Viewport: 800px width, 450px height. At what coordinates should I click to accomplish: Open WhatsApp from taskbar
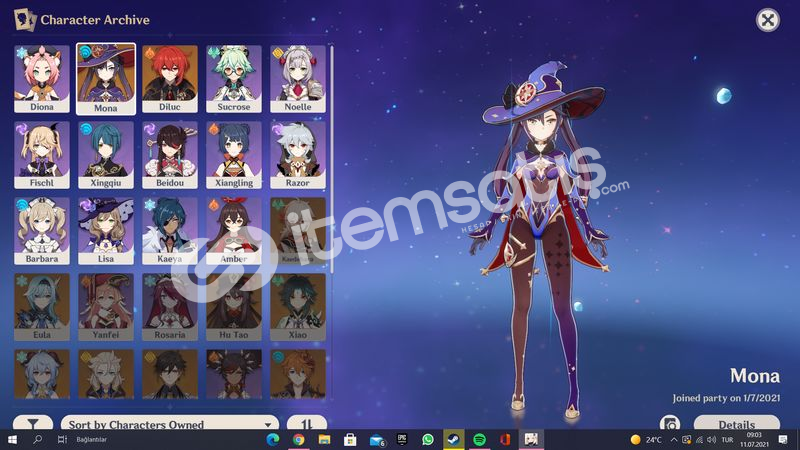pyautogui.click(x=428, y=439)
